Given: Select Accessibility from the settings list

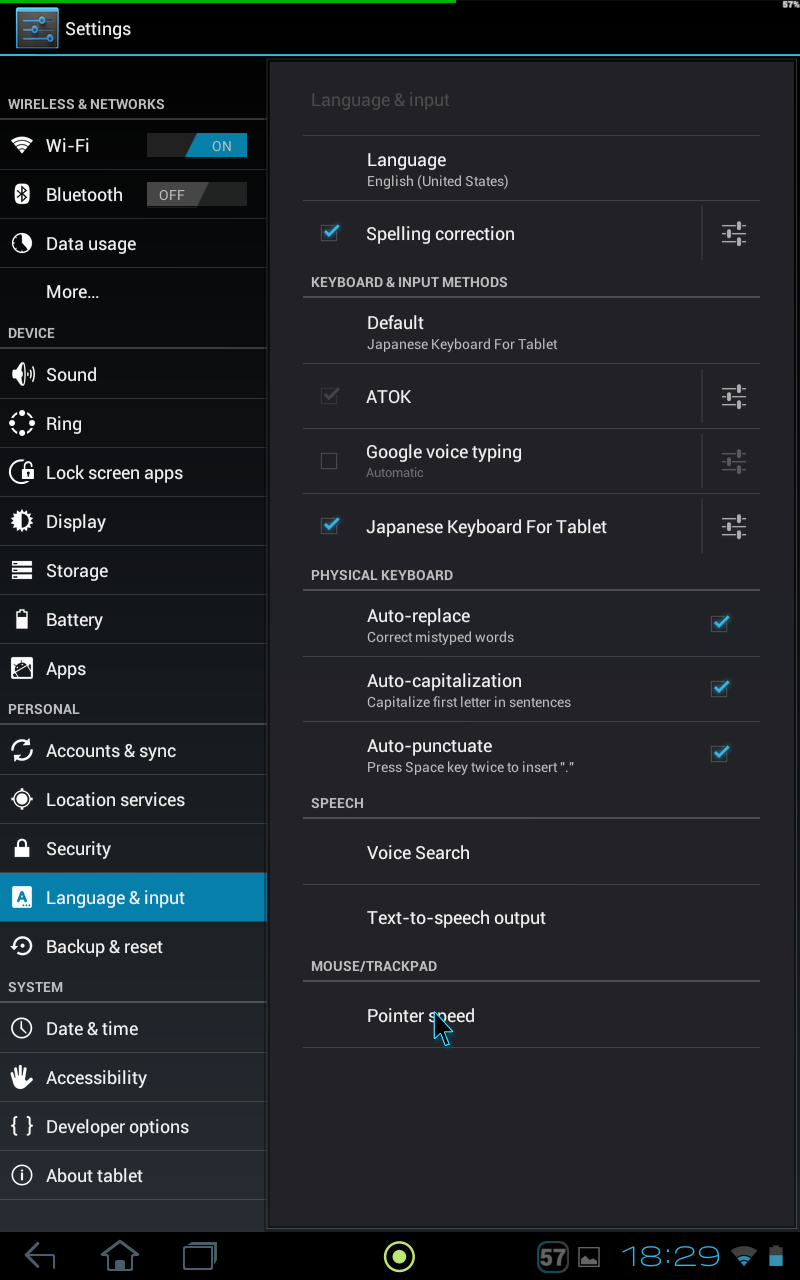Looking at the screenshot, I should click(x=96, y=1078).
